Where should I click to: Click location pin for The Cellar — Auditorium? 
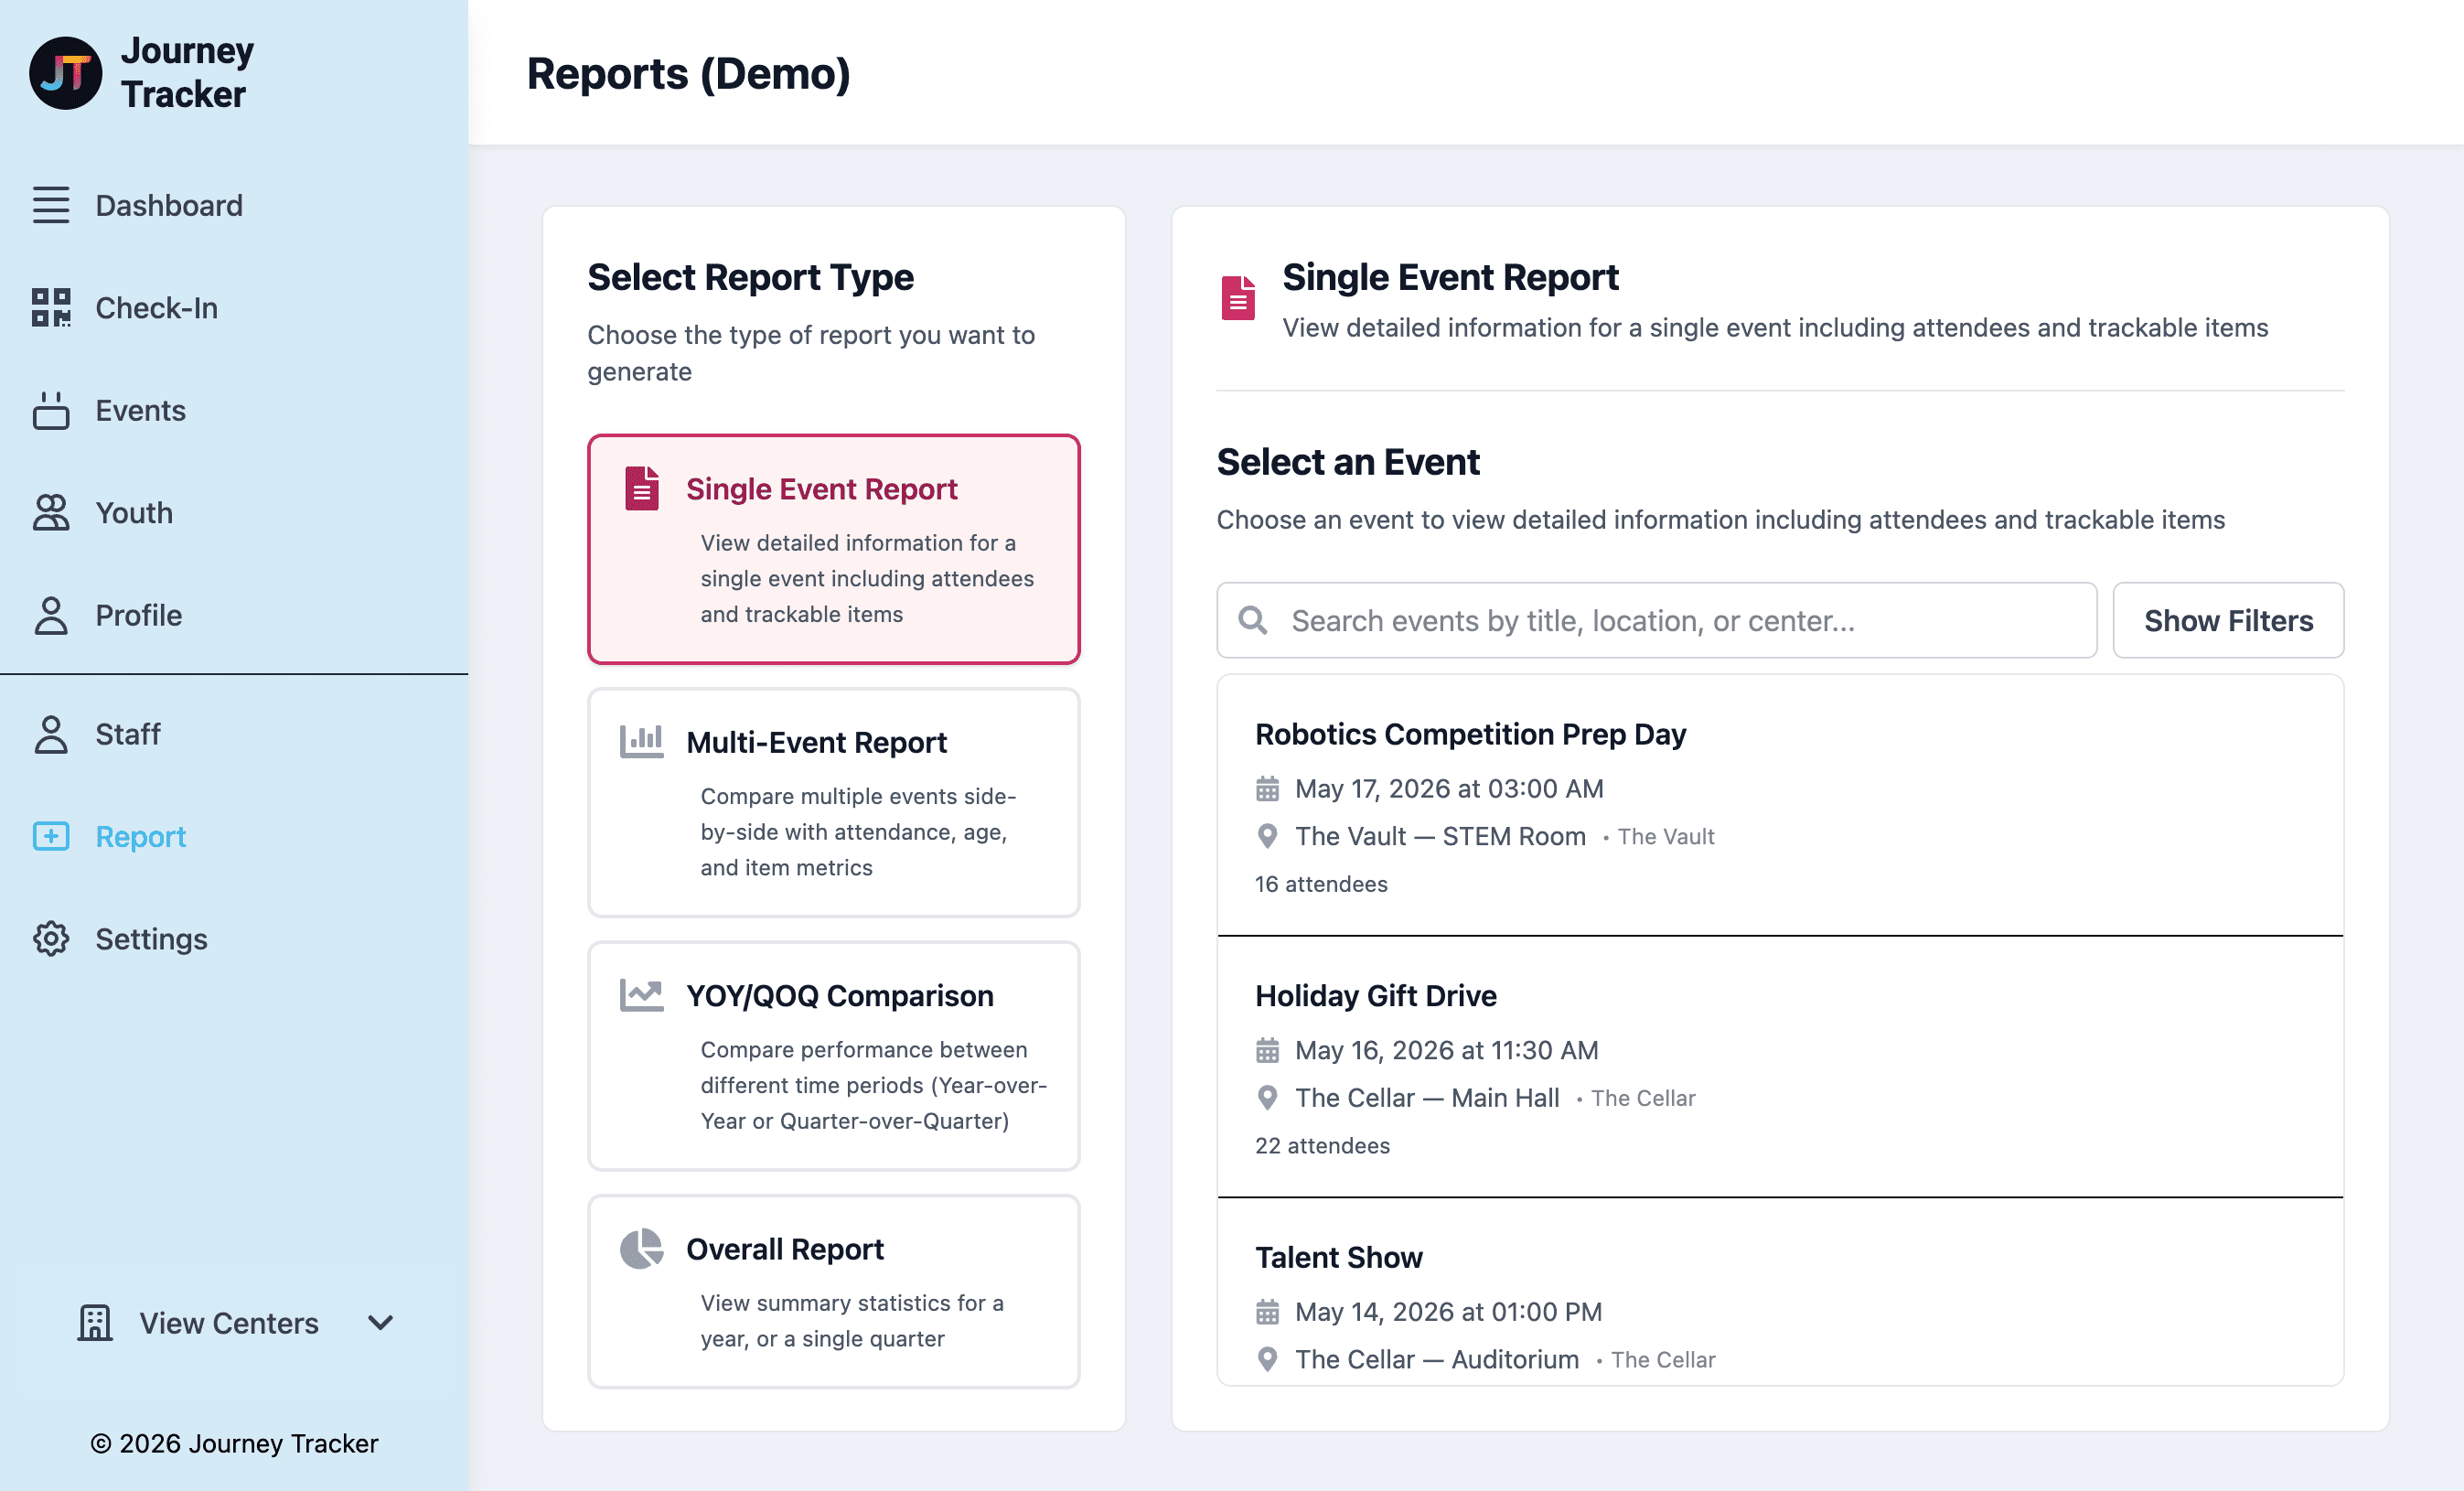(1267, 1360)
